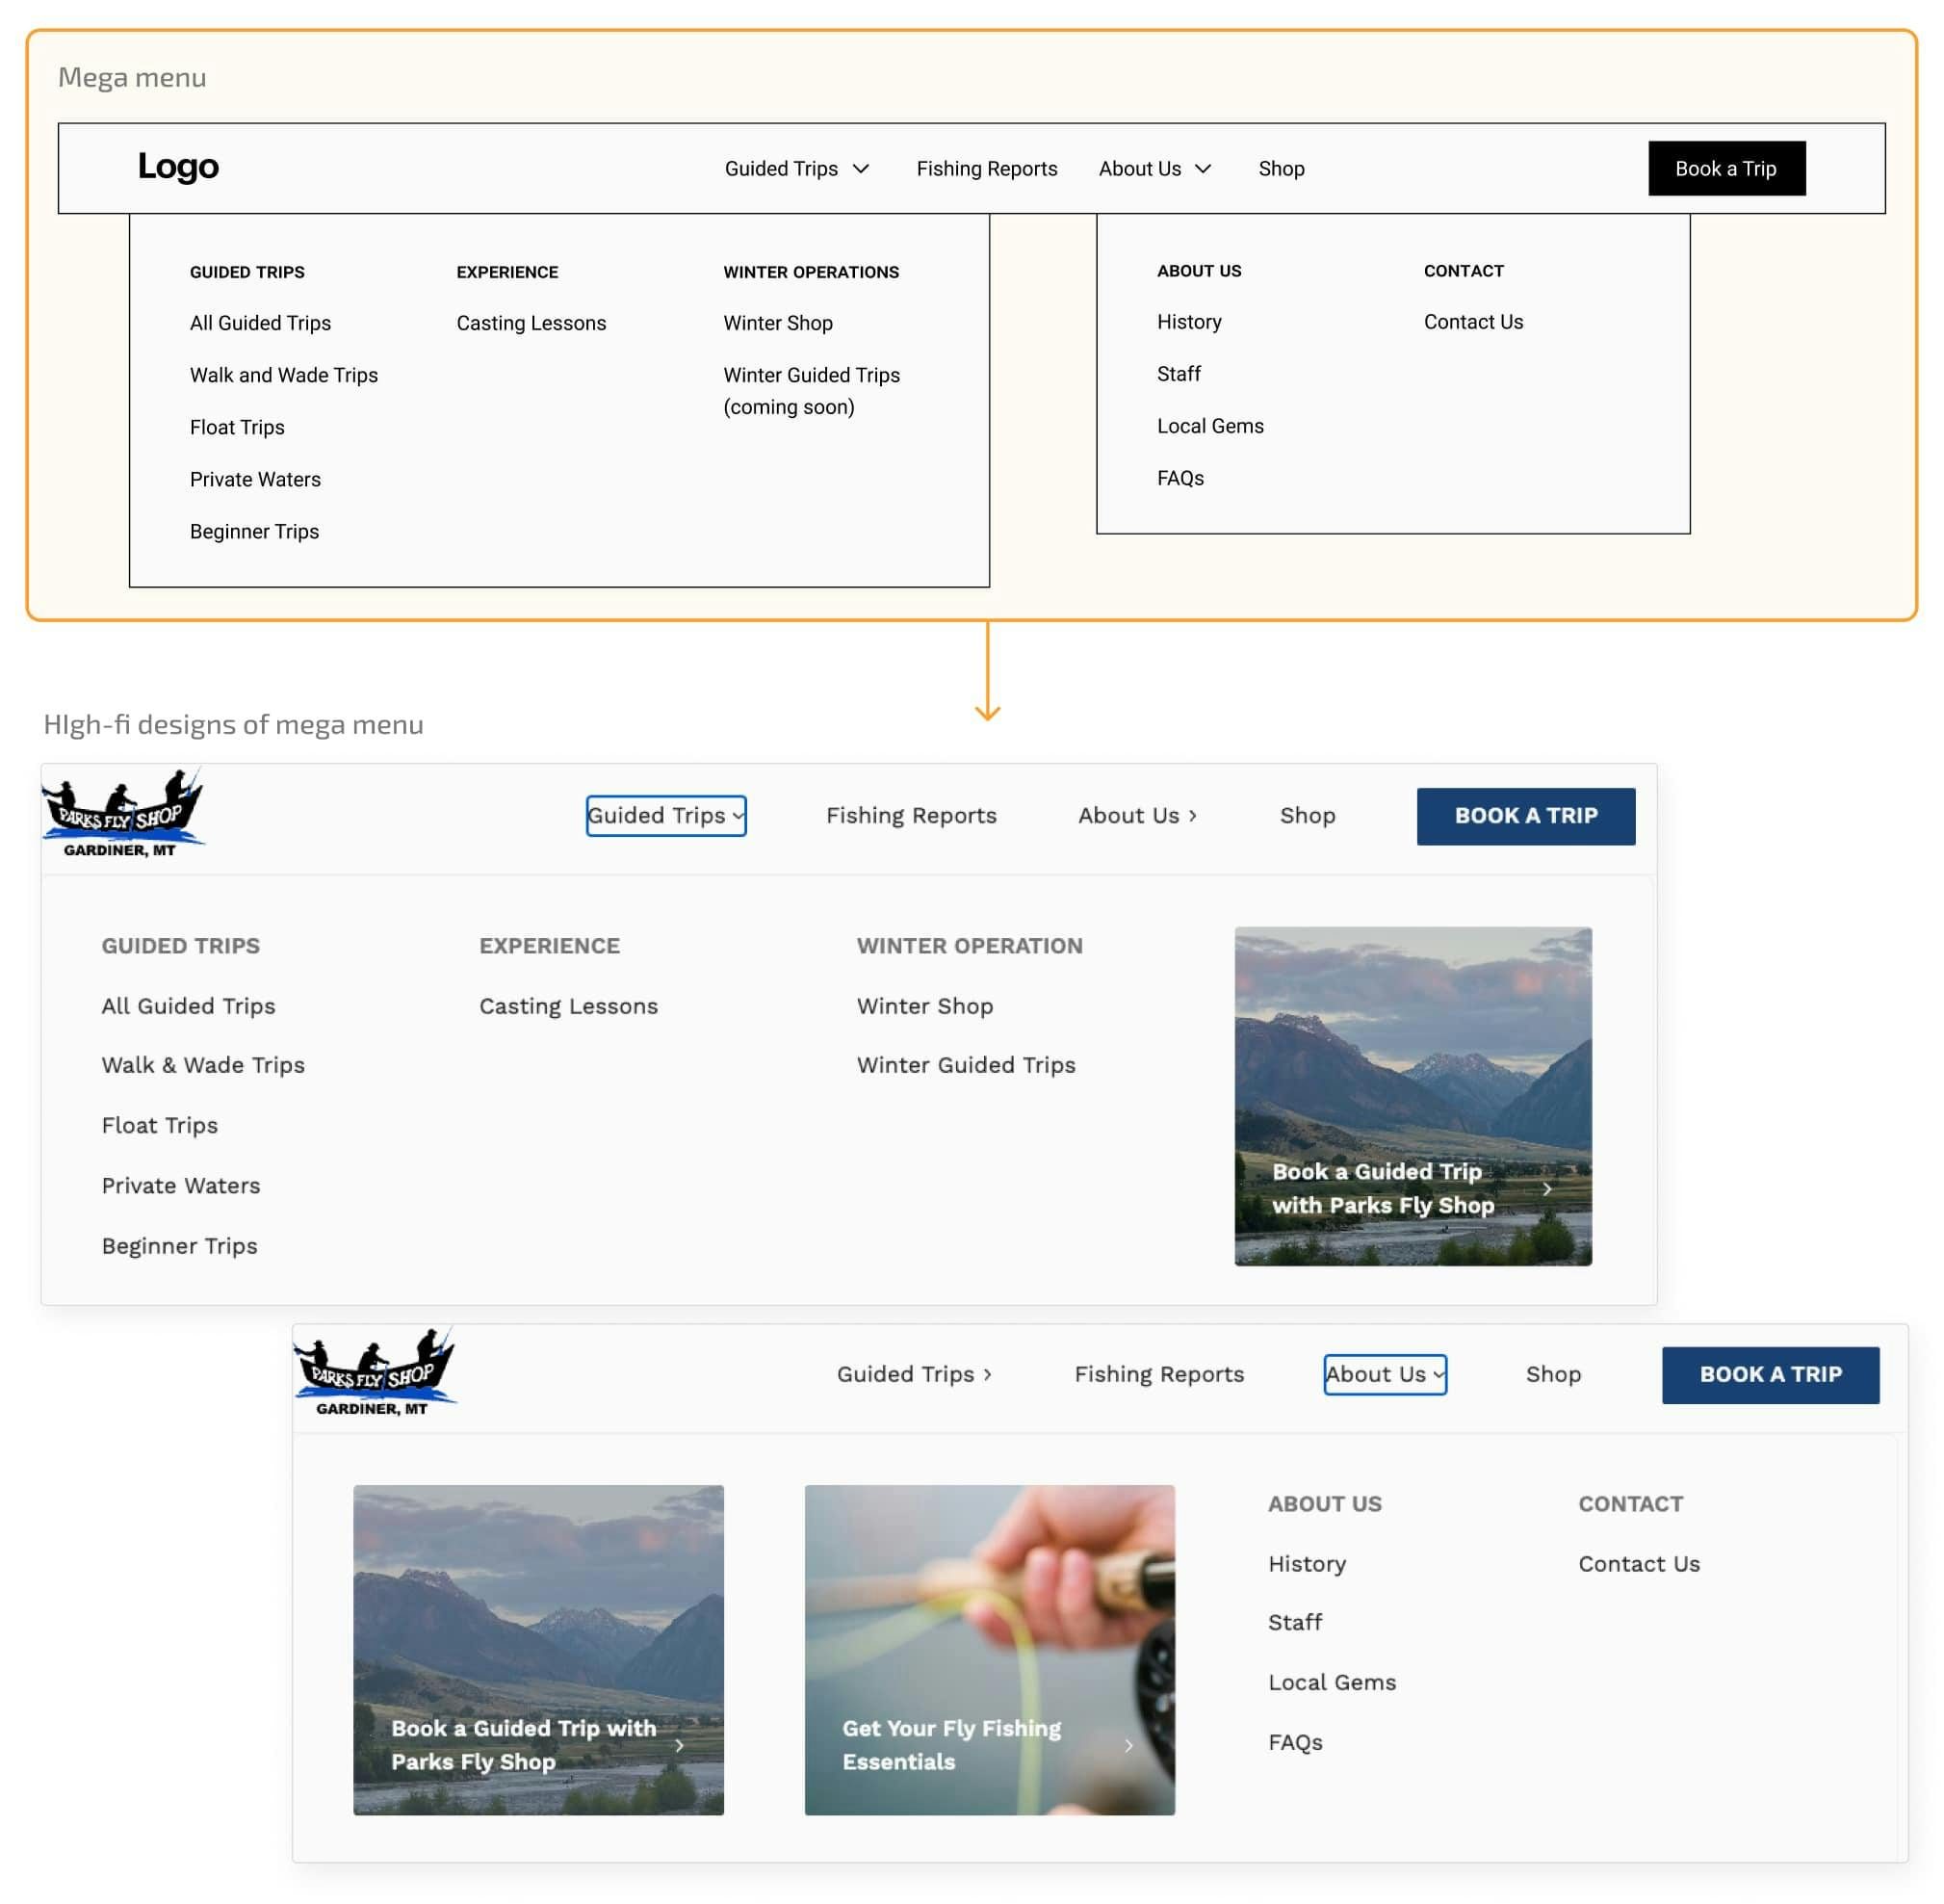Click the black Book a Trip button

click(x=1726, y=168)
